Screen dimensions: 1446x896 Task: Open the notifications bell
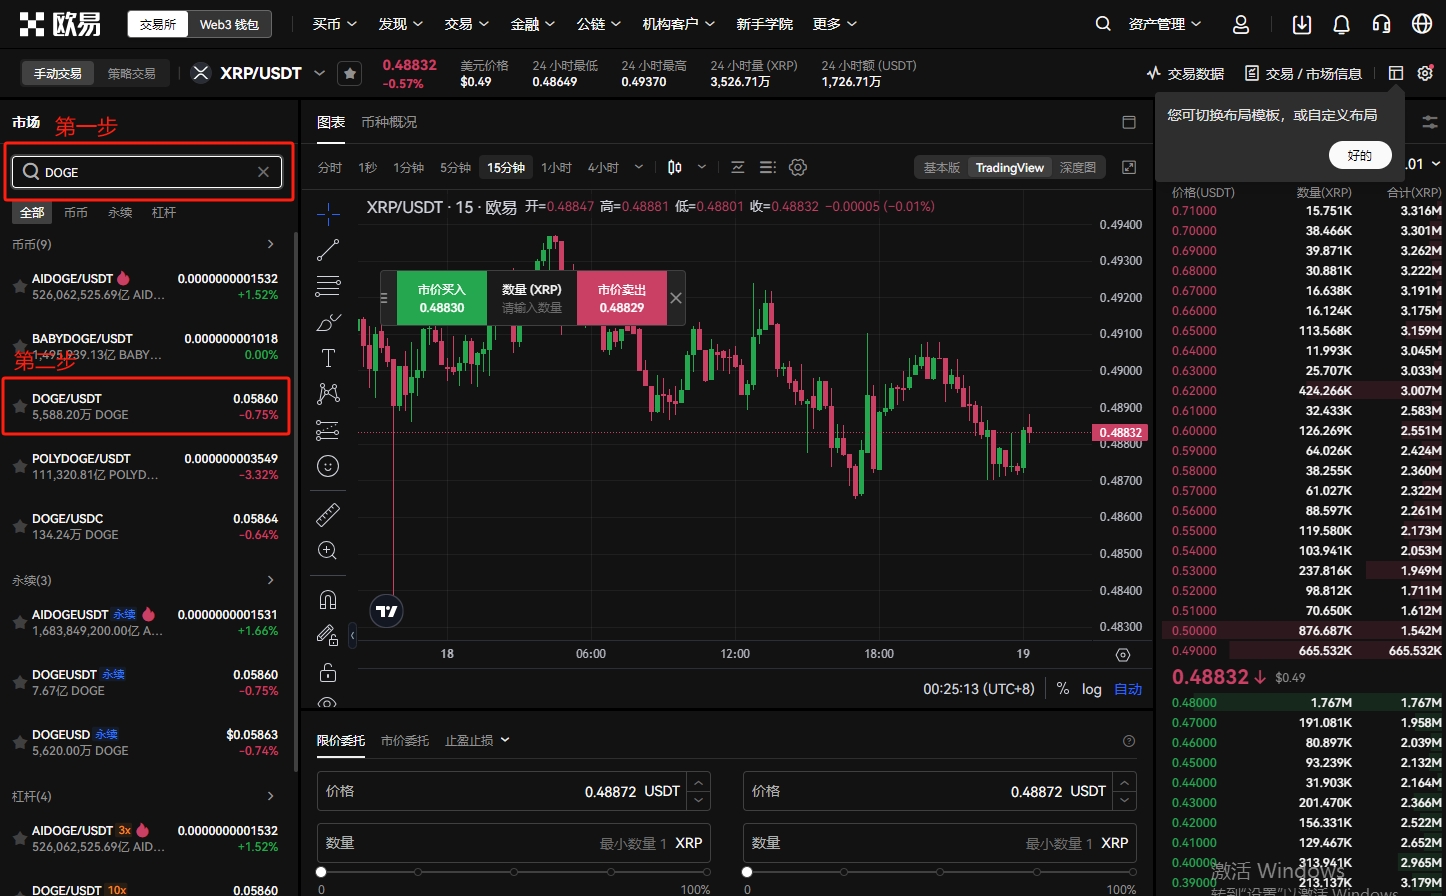(x=1342, y=24)
